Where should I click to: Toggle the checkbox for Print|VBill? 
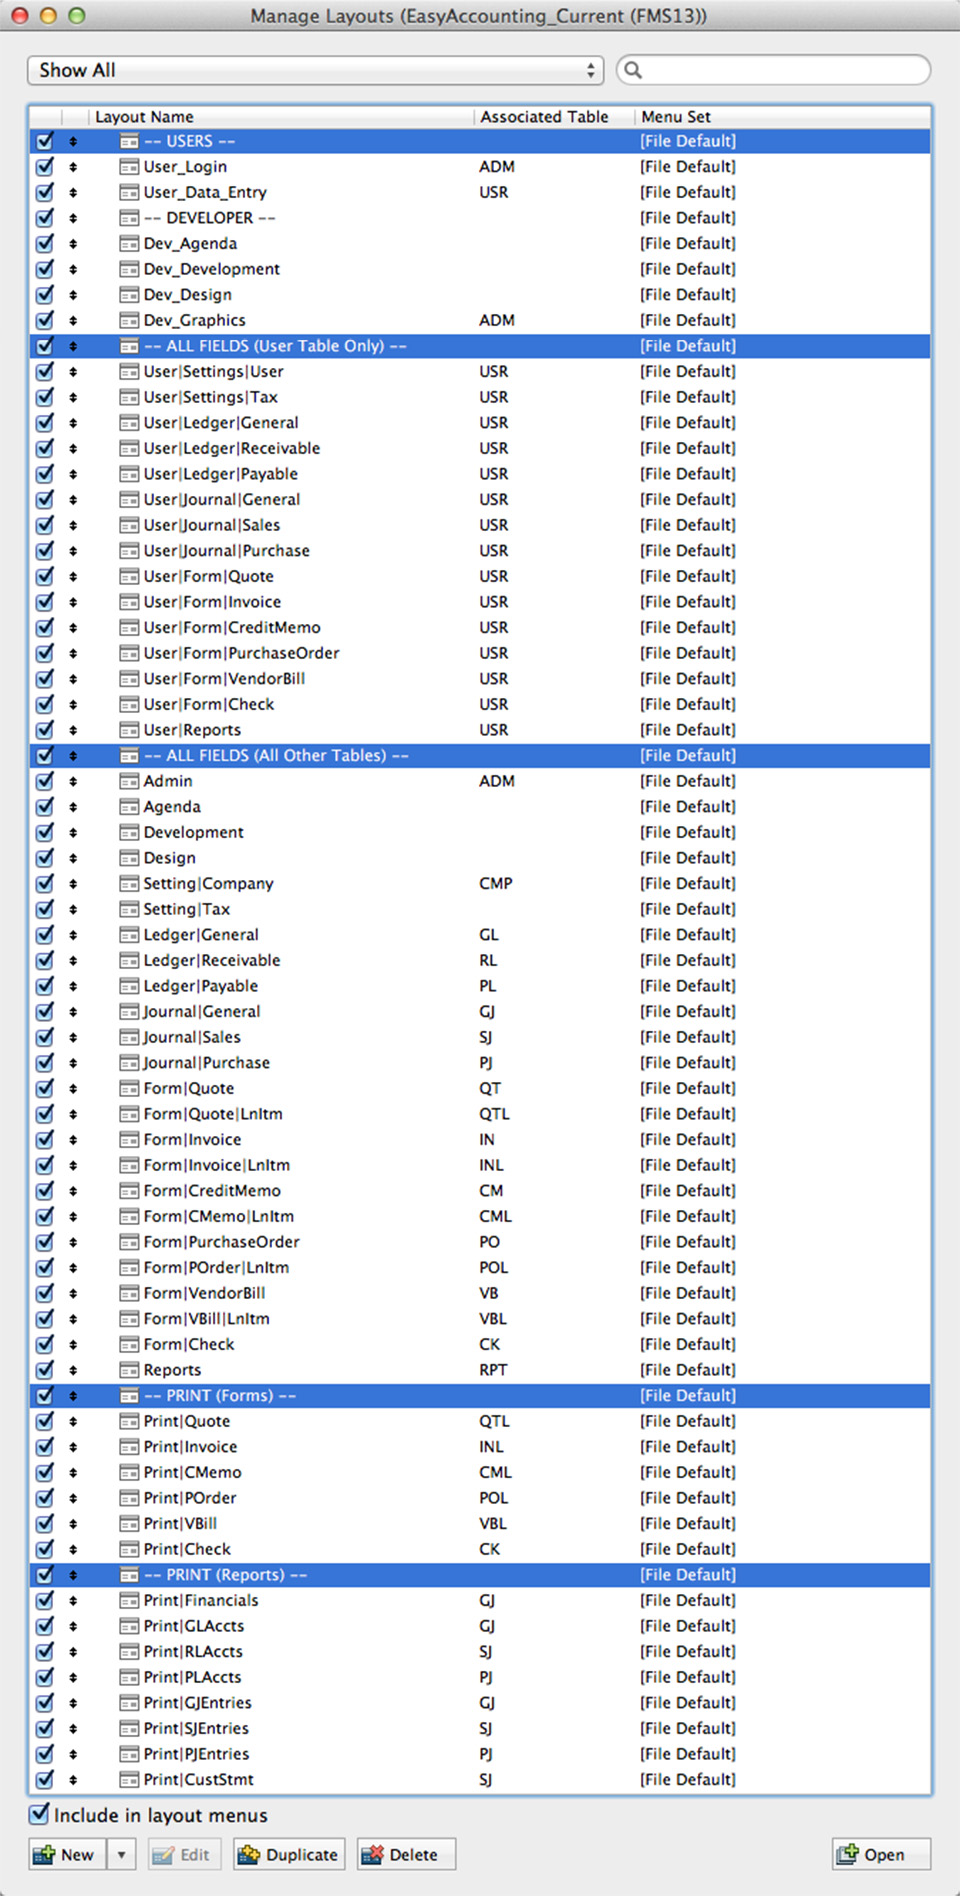(x=45, y=1524)
